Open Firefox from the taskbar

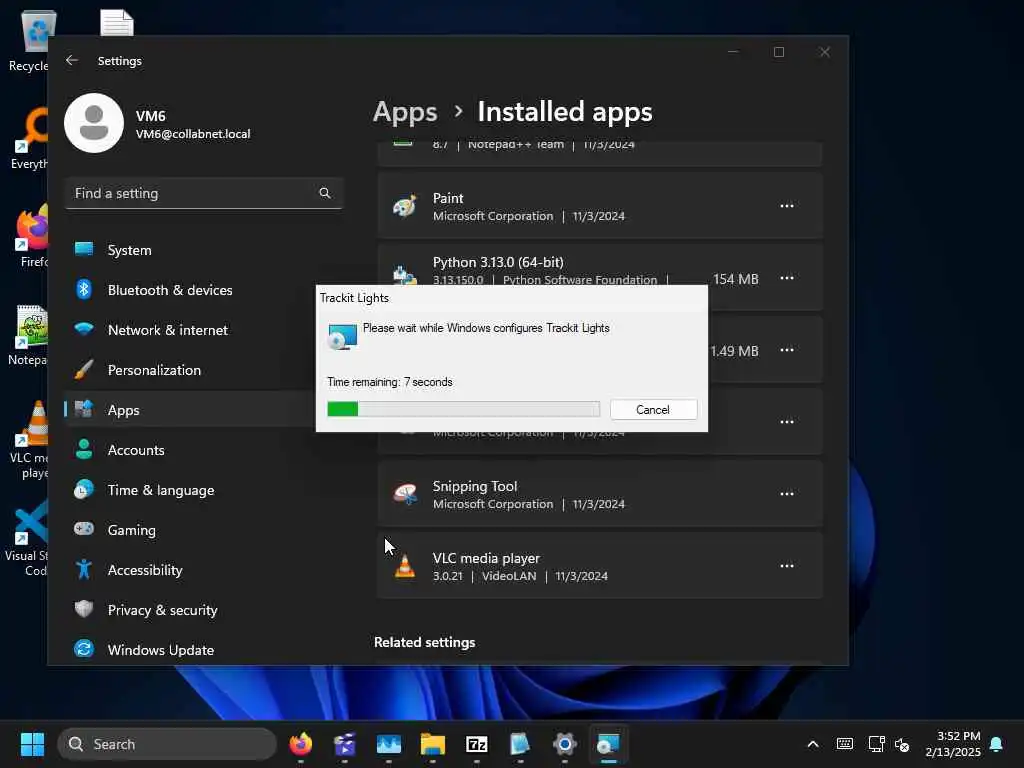300,744
